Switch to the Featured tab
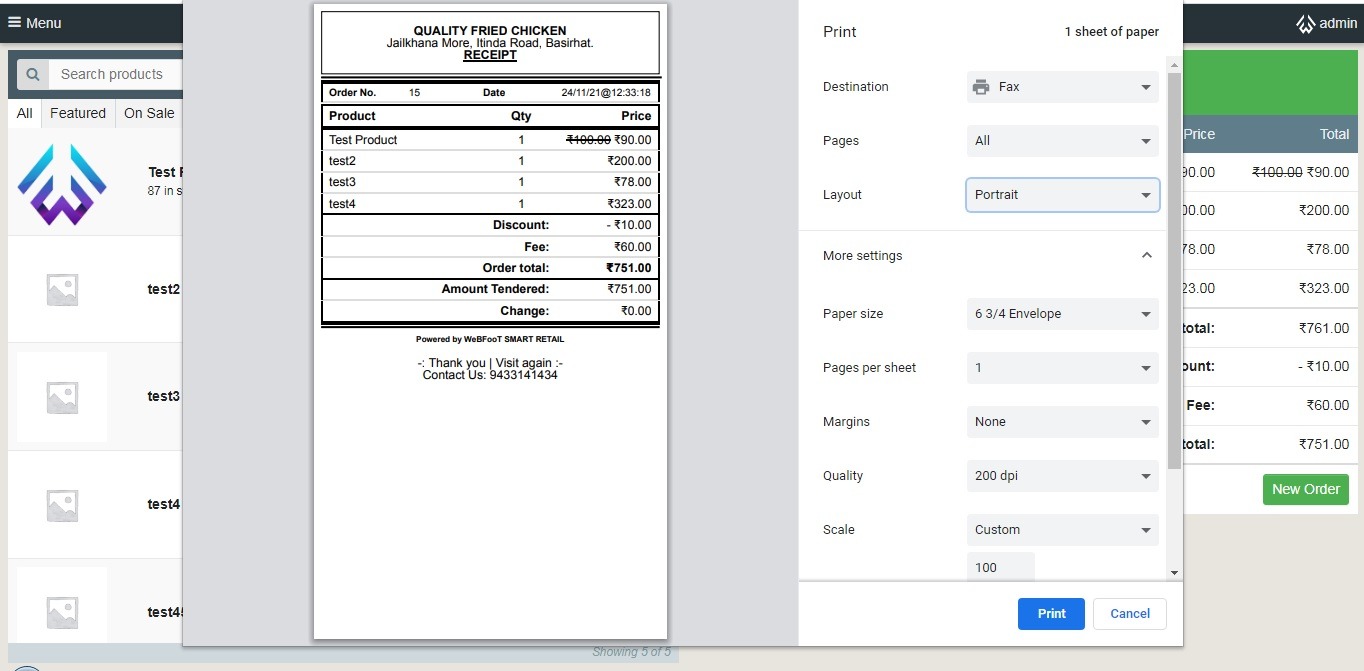Screen dimensions: 1364x671 [x=78, y=113]
